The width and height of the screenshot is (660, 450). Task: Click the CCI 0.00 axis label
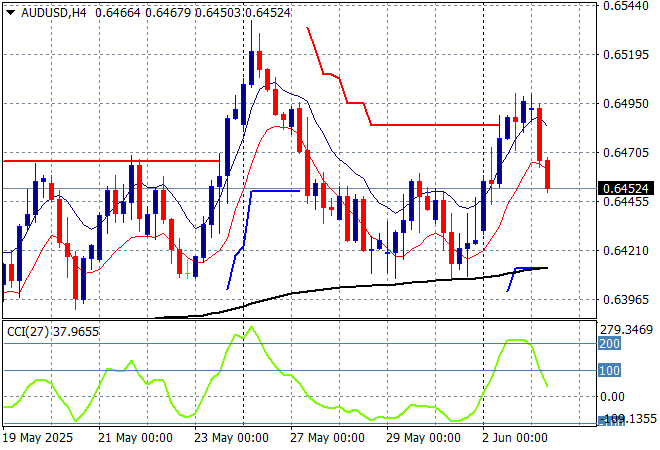point(612,397)
